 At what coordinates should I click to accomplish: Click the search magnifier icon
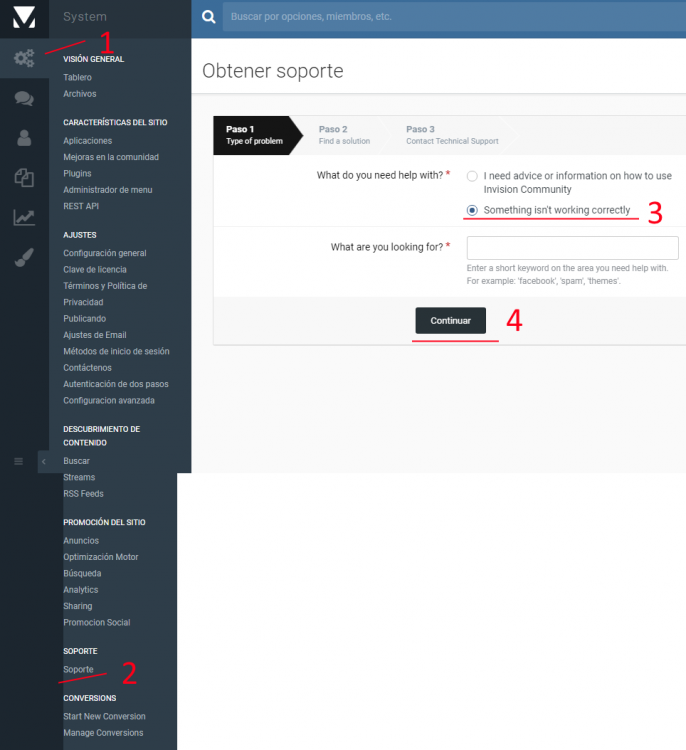(208, 17)
